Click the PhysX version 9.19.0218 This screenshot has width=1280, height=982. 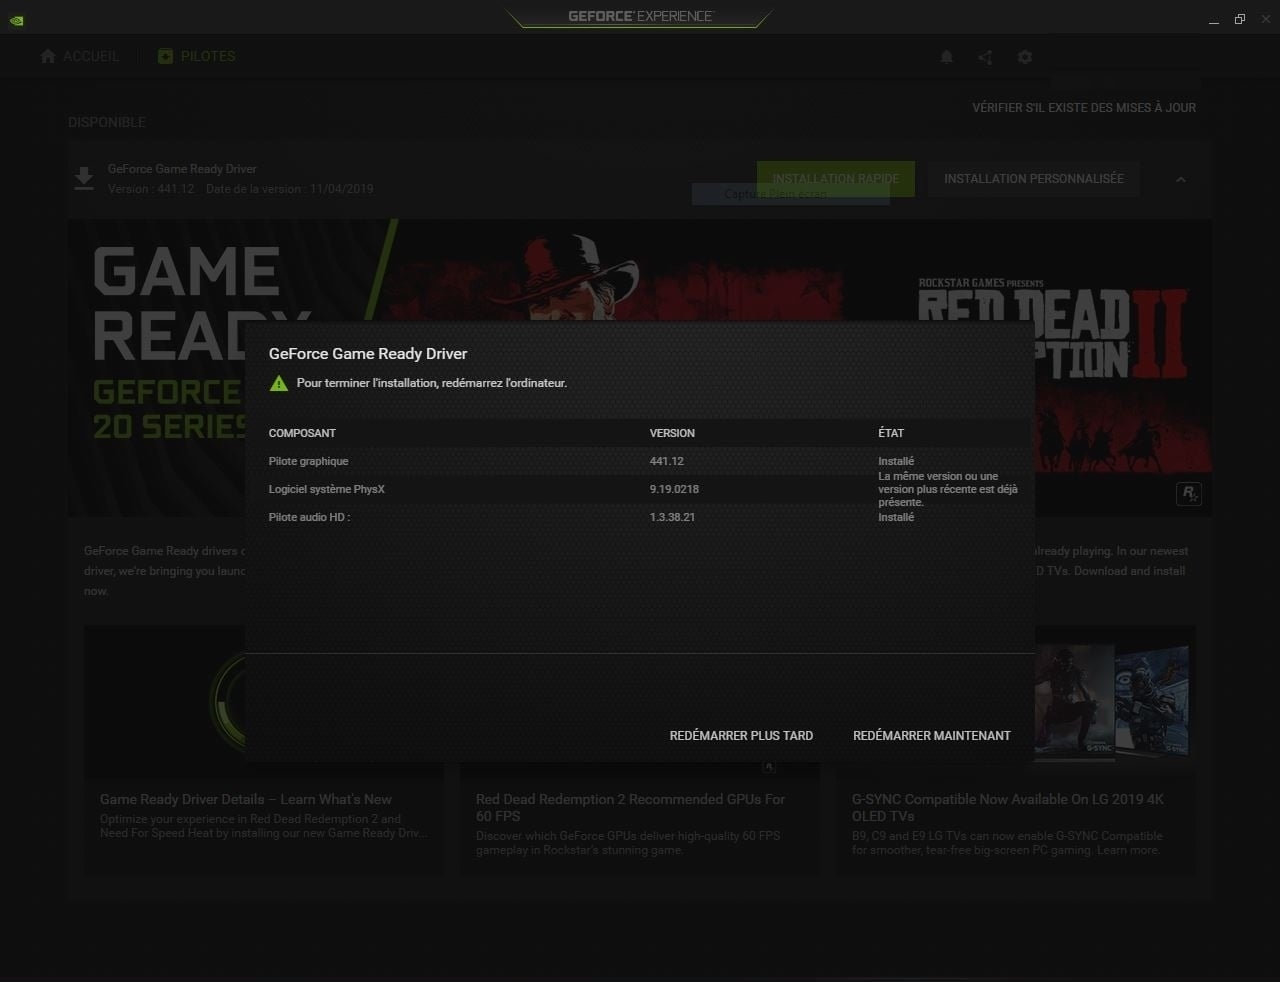[x=674, y=489]
